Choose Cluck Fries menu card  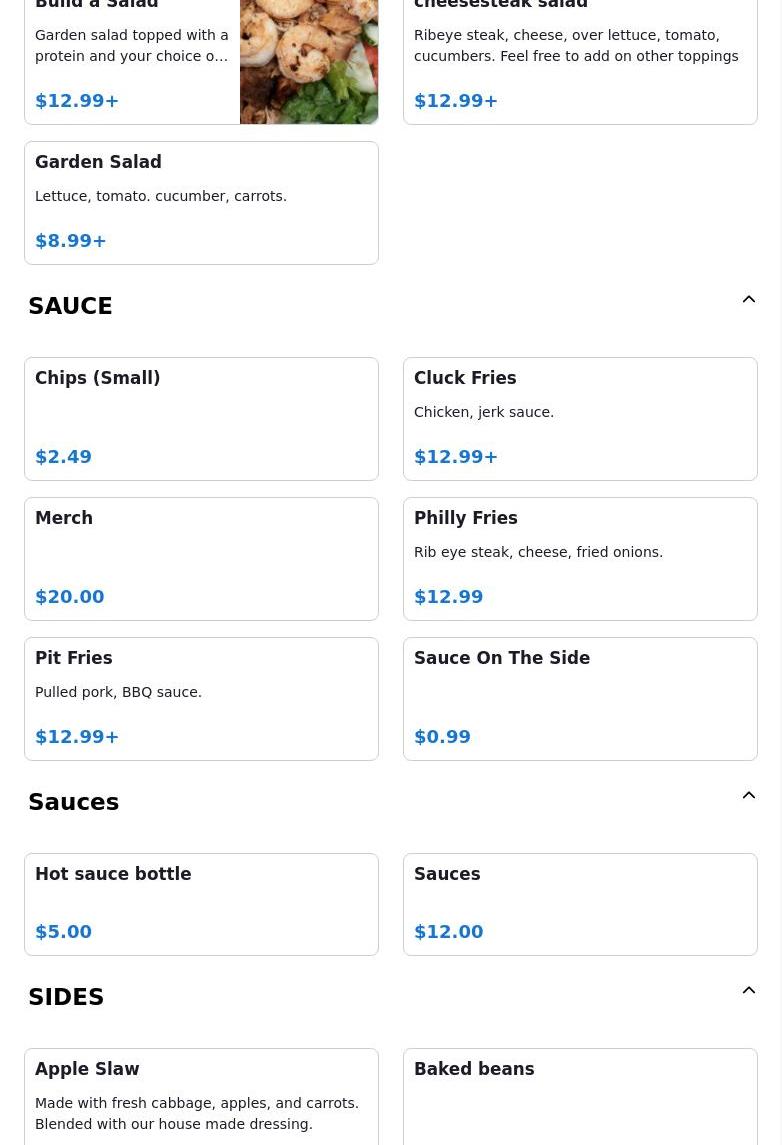(580, 419)
